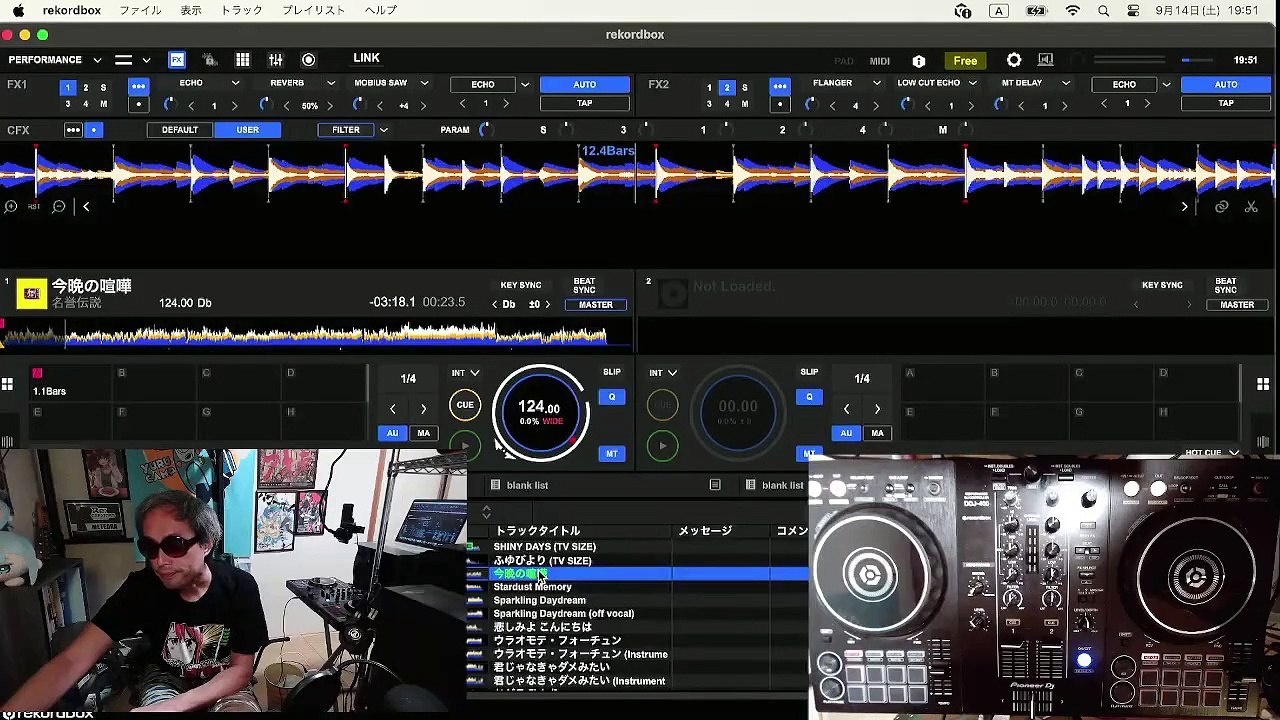This screenshot has height=720, width=1280.
Task: Open the sampler panel icon
Action: click(x=210, y=60)
